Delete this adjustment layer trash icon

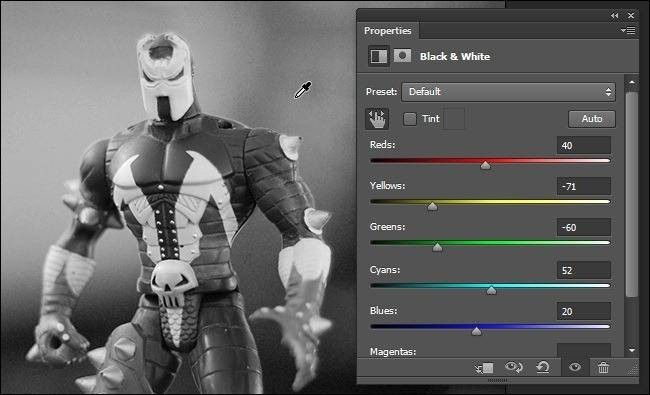tap(603, 367)
